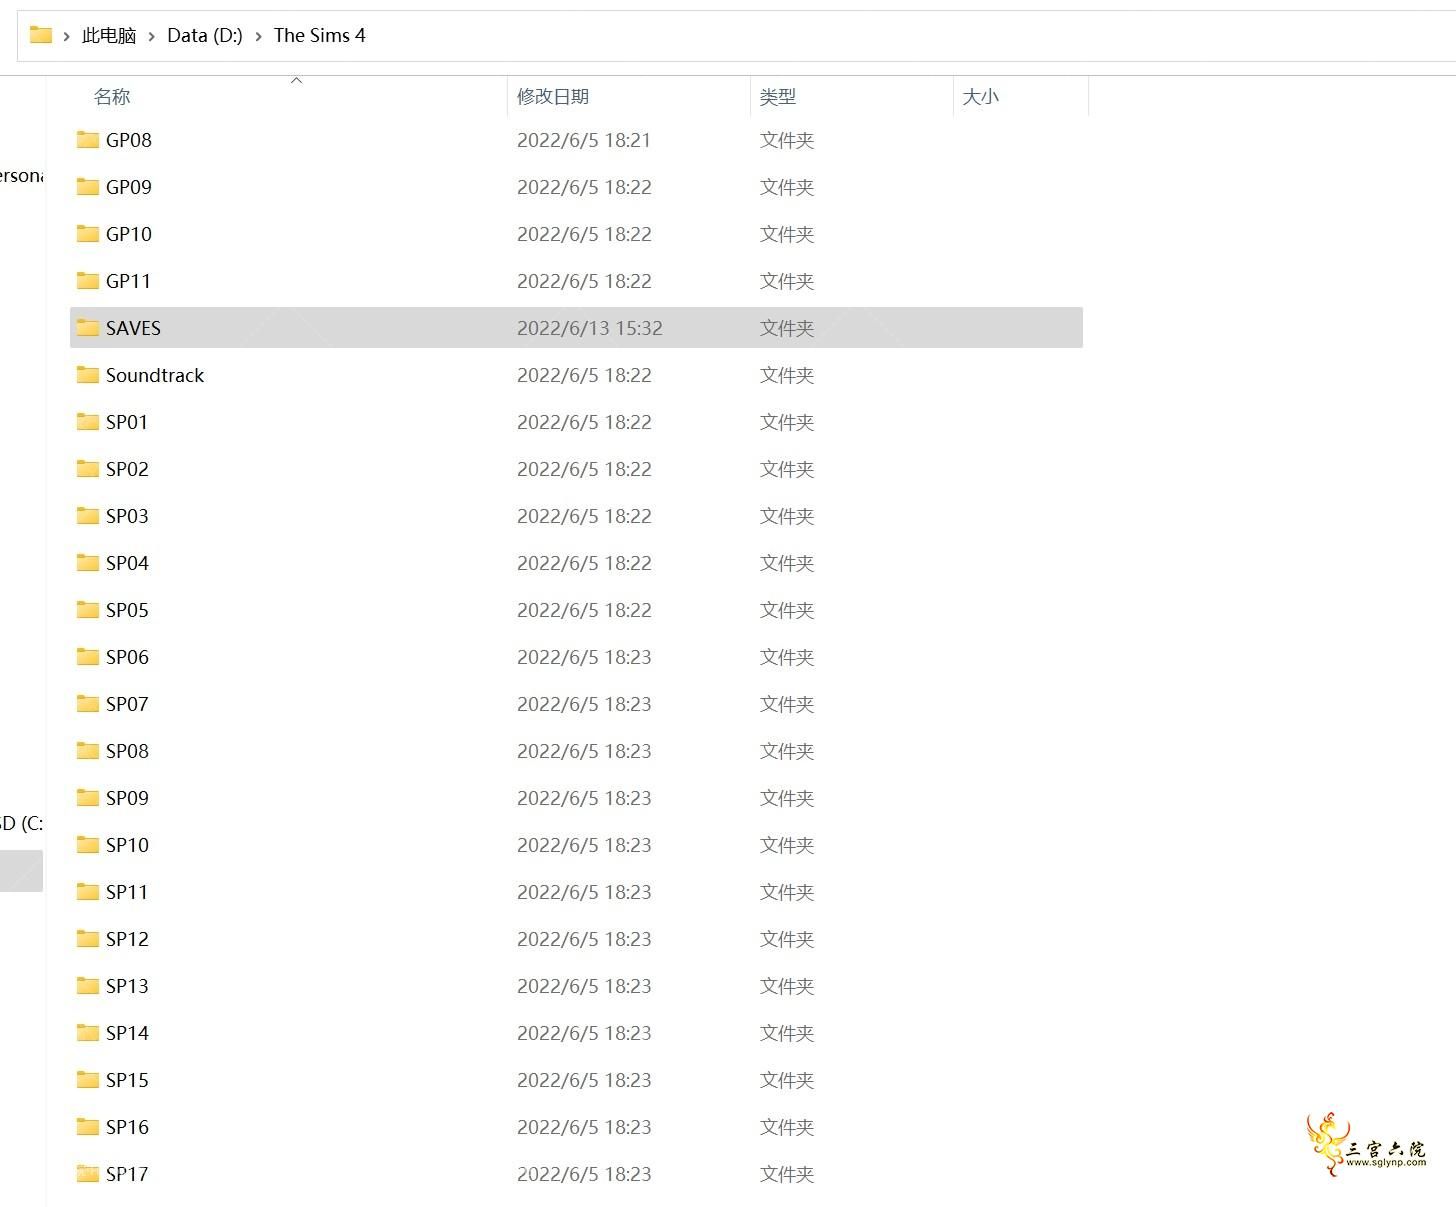This screenshot has height=1207, width=1456.
Task: Select the SP16 folder name
Action: pyautogui.click(x=127, y=1127)
